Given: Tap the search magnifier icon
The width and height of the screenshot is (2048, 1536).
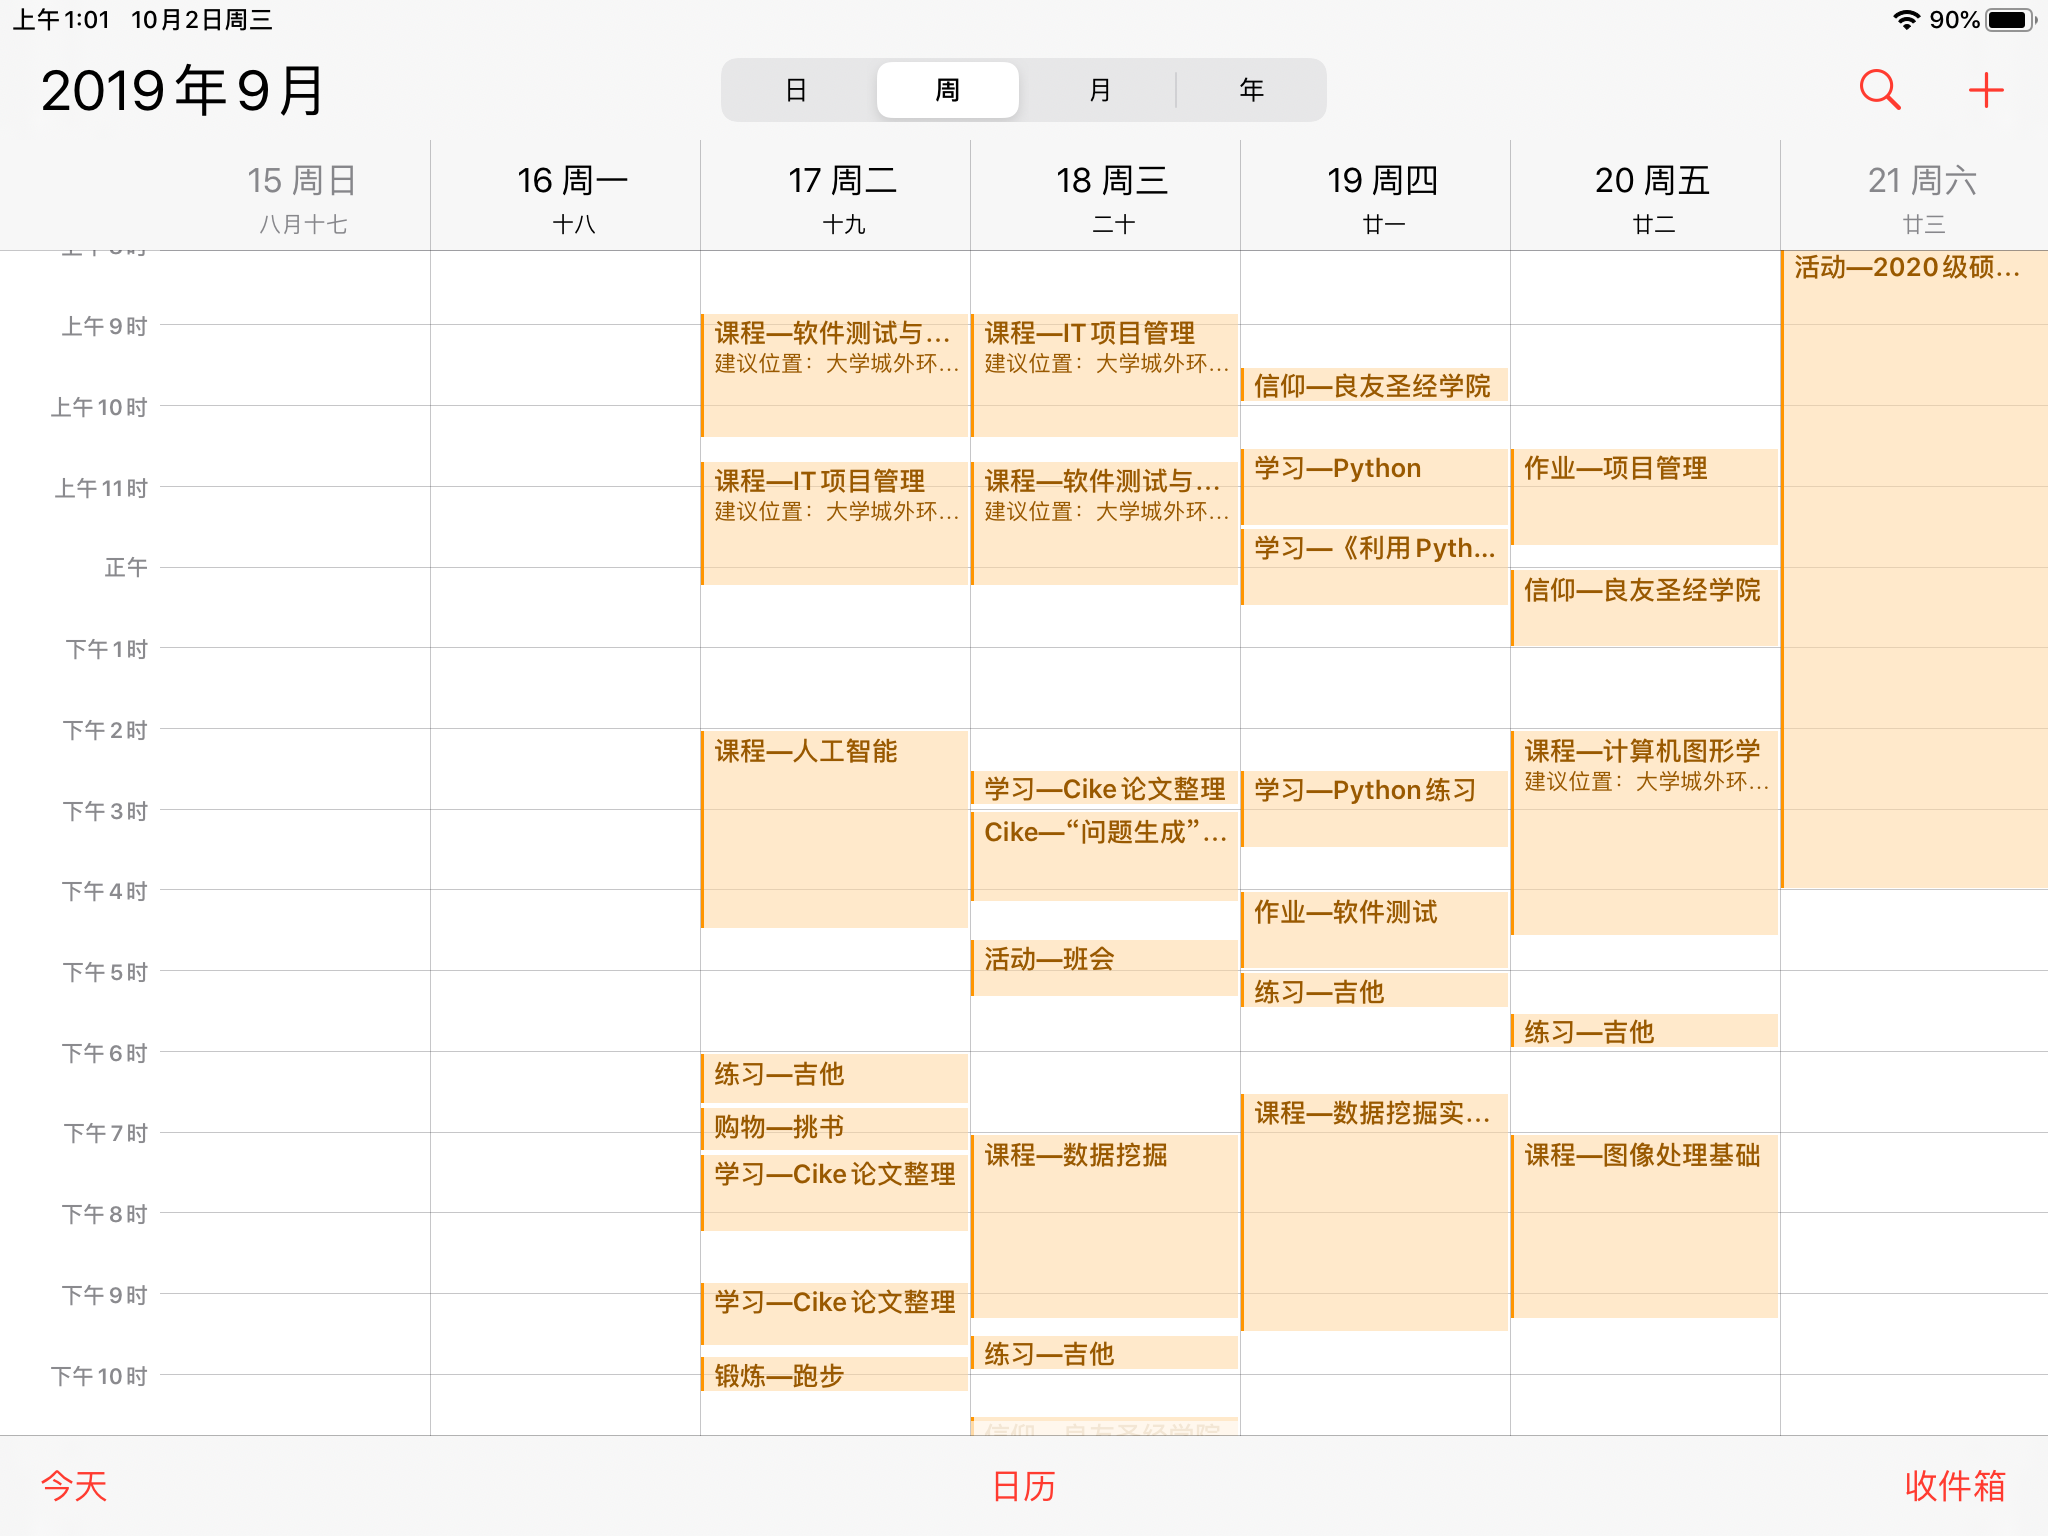Looking at the screenshot, I should pos(1880,90).
